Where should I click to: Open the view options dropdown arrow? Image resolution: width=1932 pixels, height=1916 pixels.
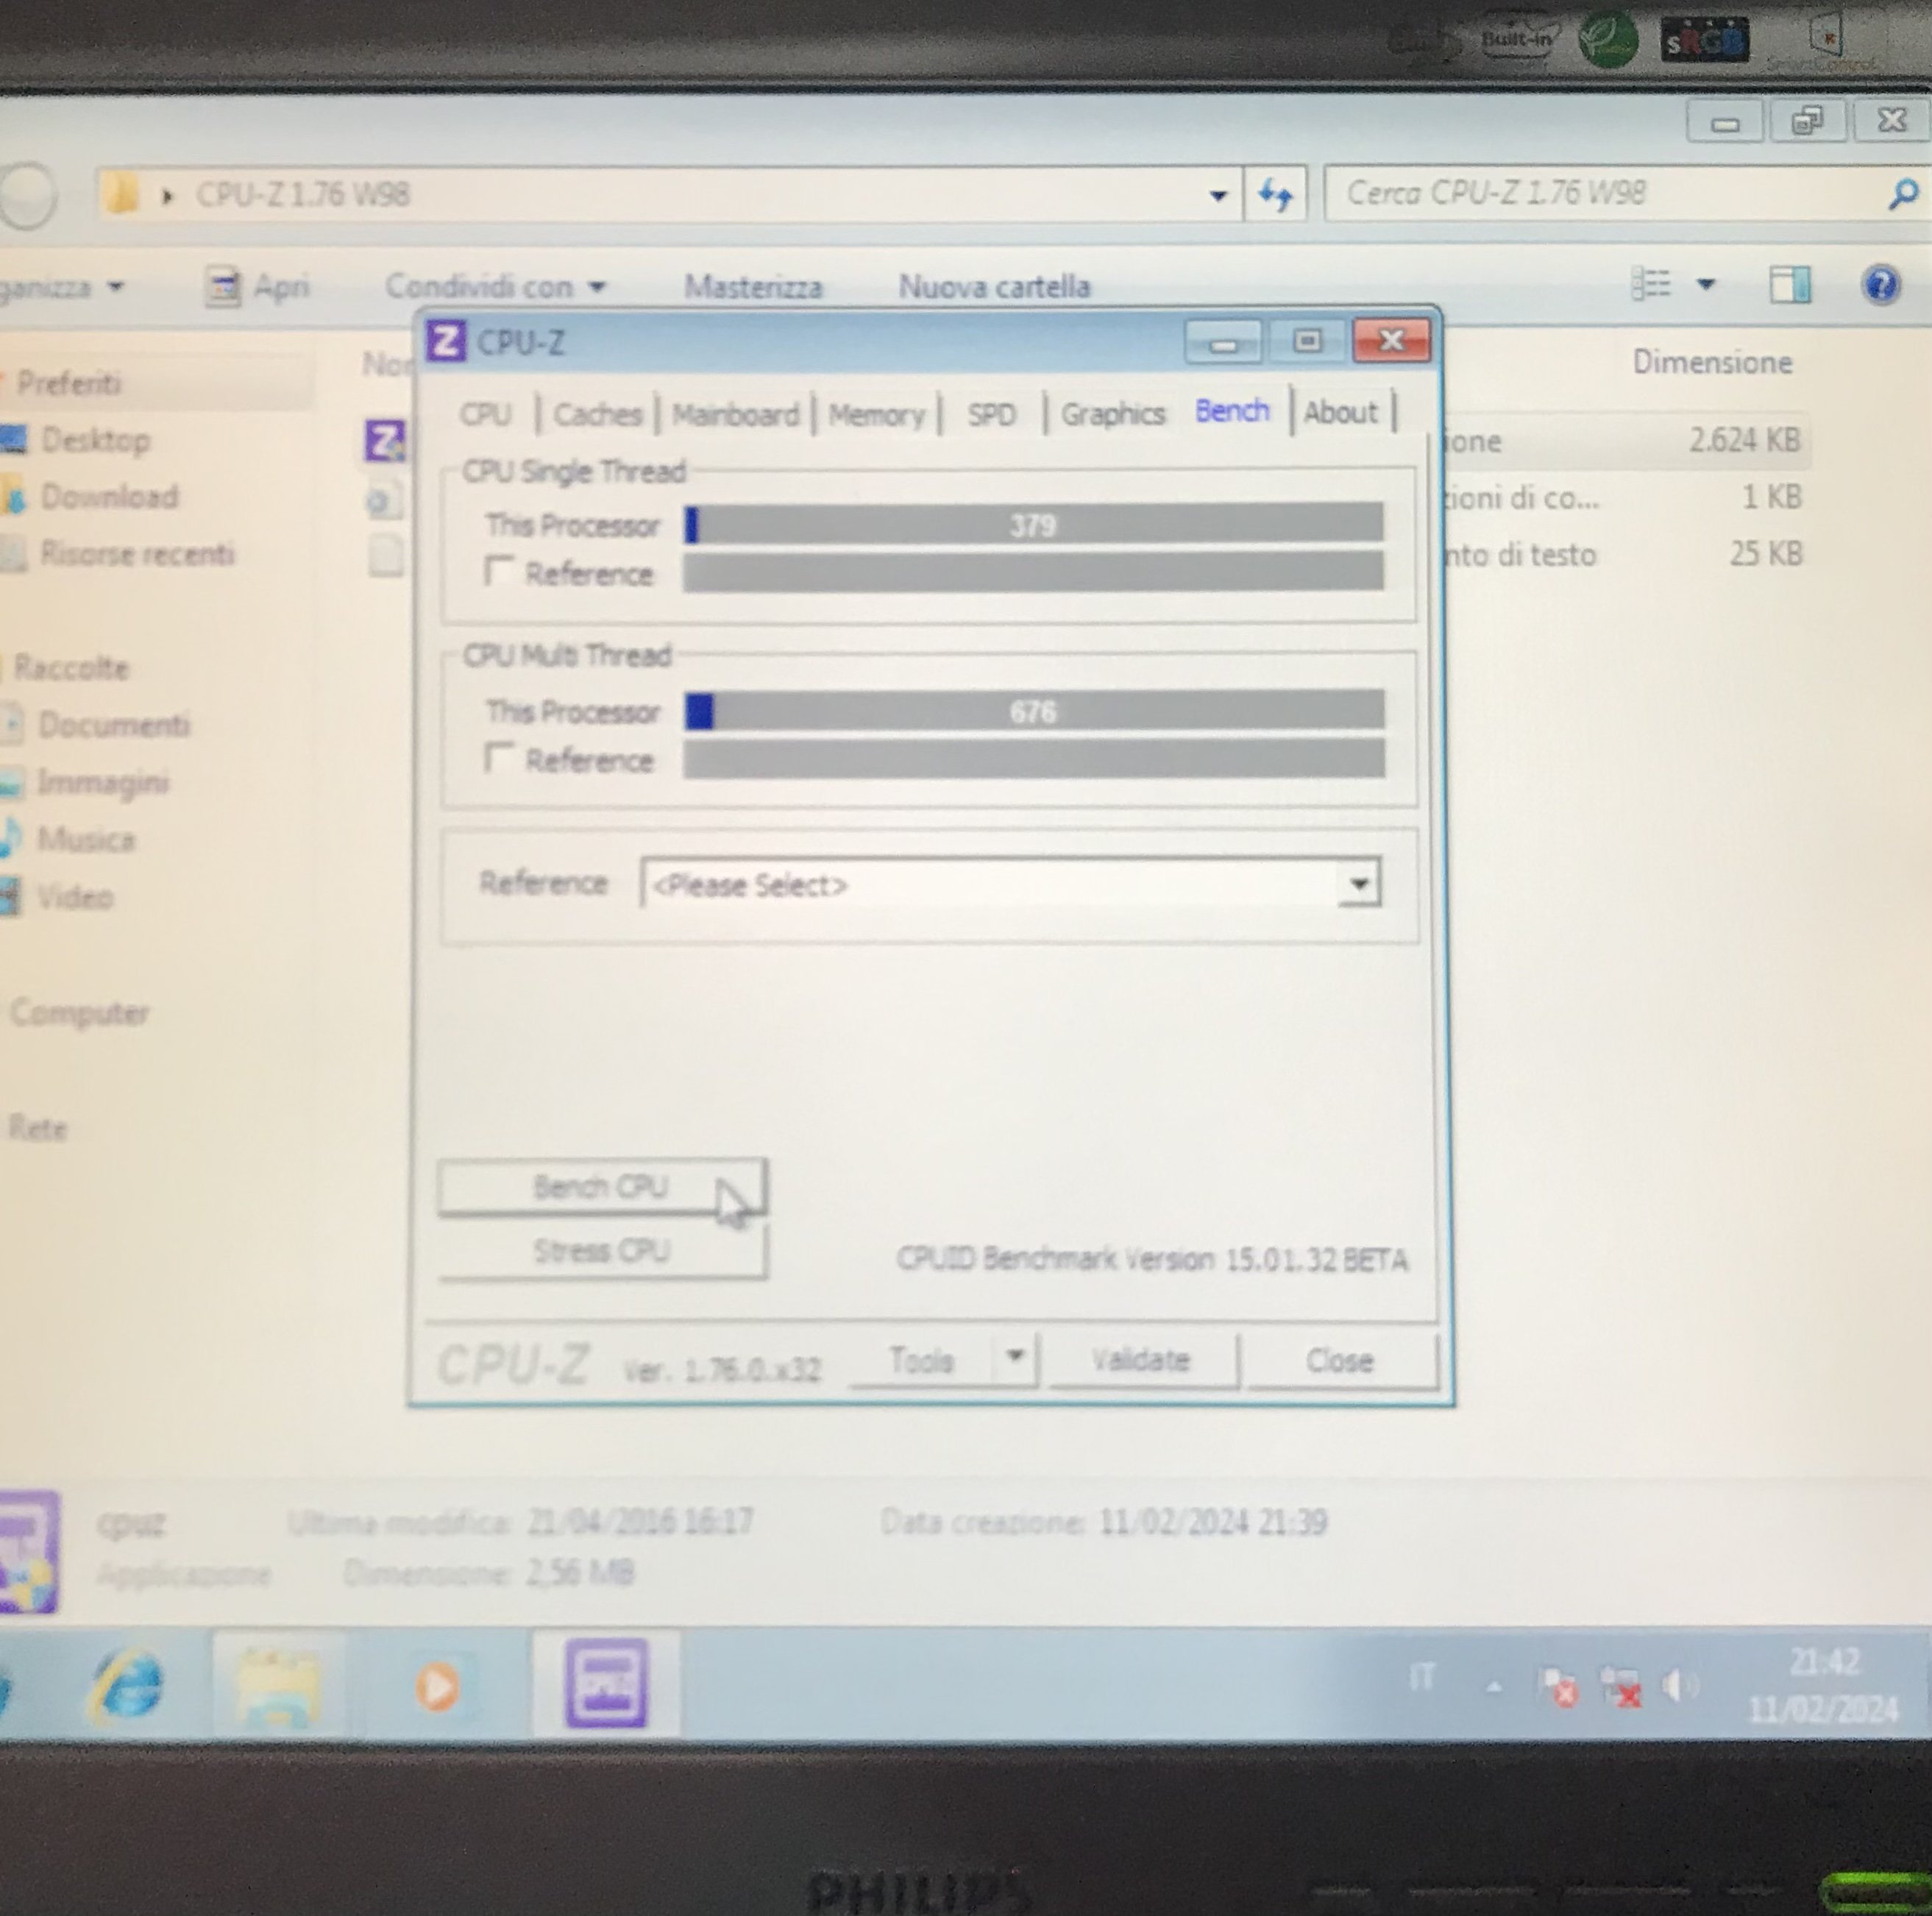1706,285
